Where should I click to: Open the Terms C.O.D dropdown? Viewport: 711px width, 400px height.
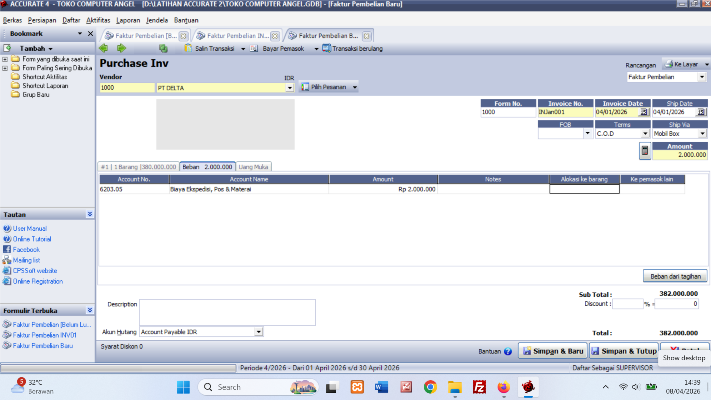(x=645, y=134)
